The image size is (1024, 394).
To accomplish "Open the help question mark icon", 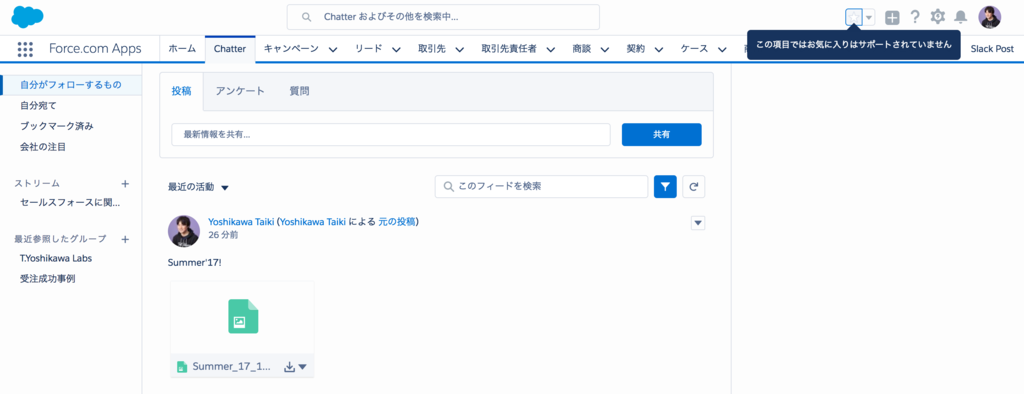I will click(x=915, y=17).
